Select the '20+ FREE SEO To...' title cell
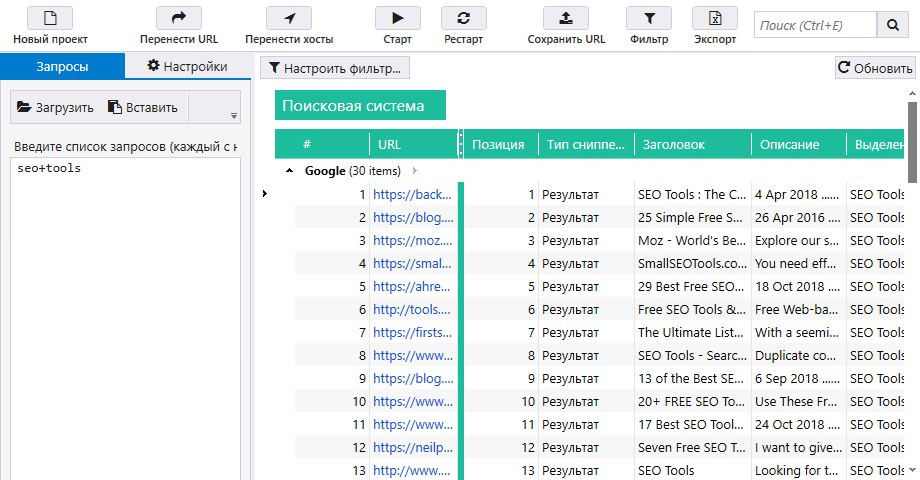Viewport: 920px width, 480px height. click(x=692, y=401)
